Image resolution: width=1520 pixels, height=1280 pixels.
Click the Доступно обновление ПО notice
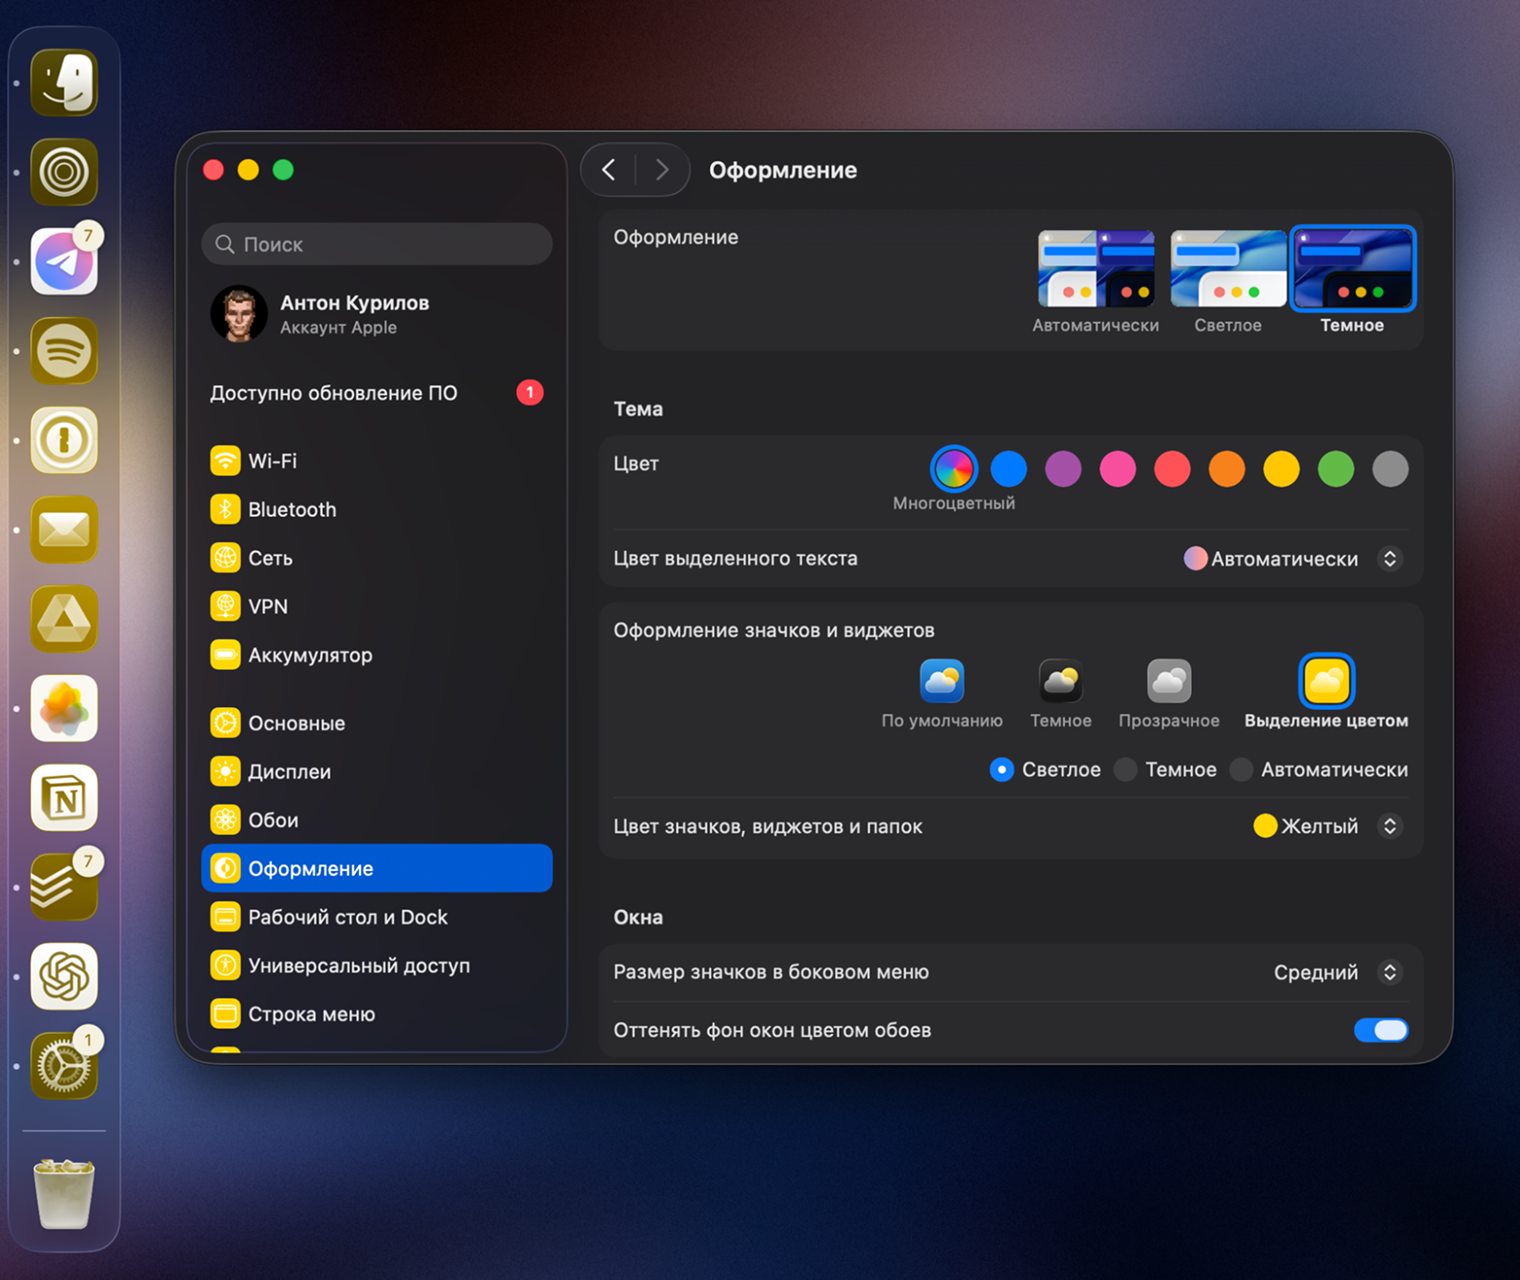pos(334,392)
